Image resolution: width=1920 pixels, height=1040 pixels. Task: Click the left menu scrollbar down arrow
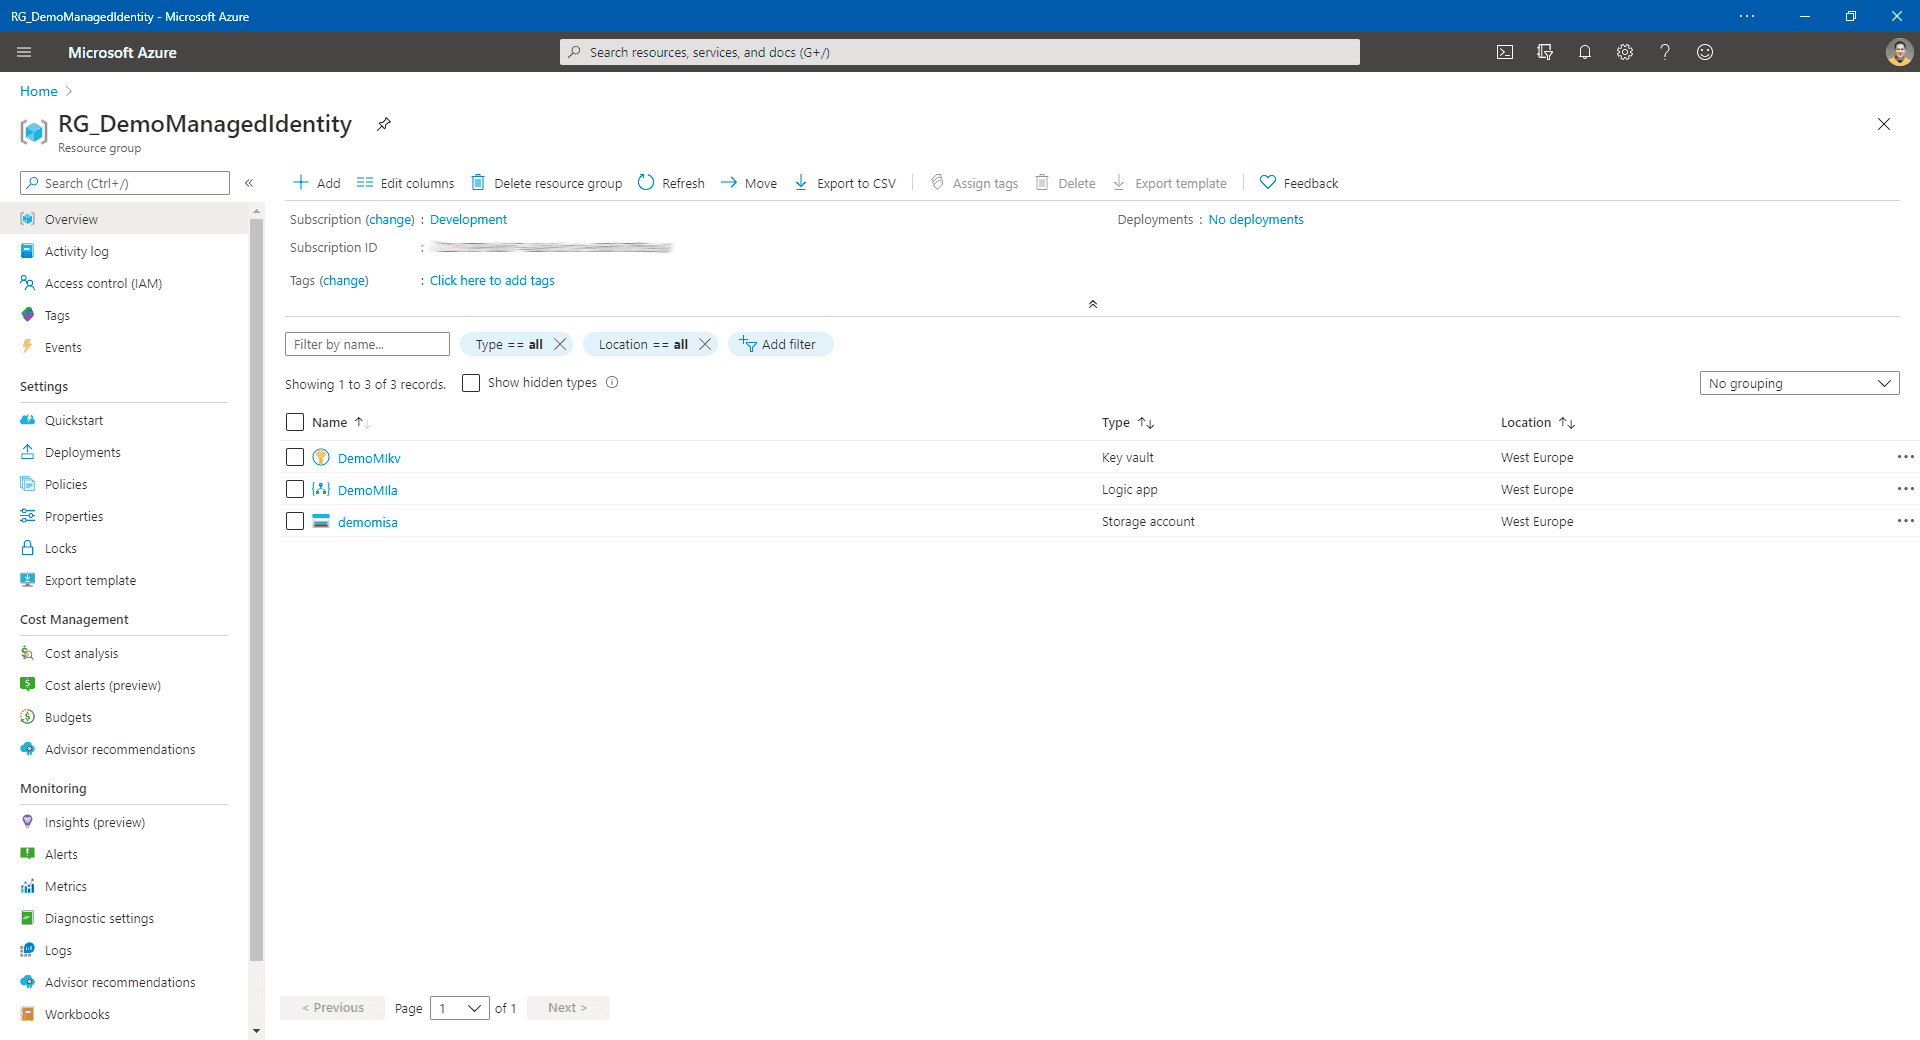(256, 1031)
